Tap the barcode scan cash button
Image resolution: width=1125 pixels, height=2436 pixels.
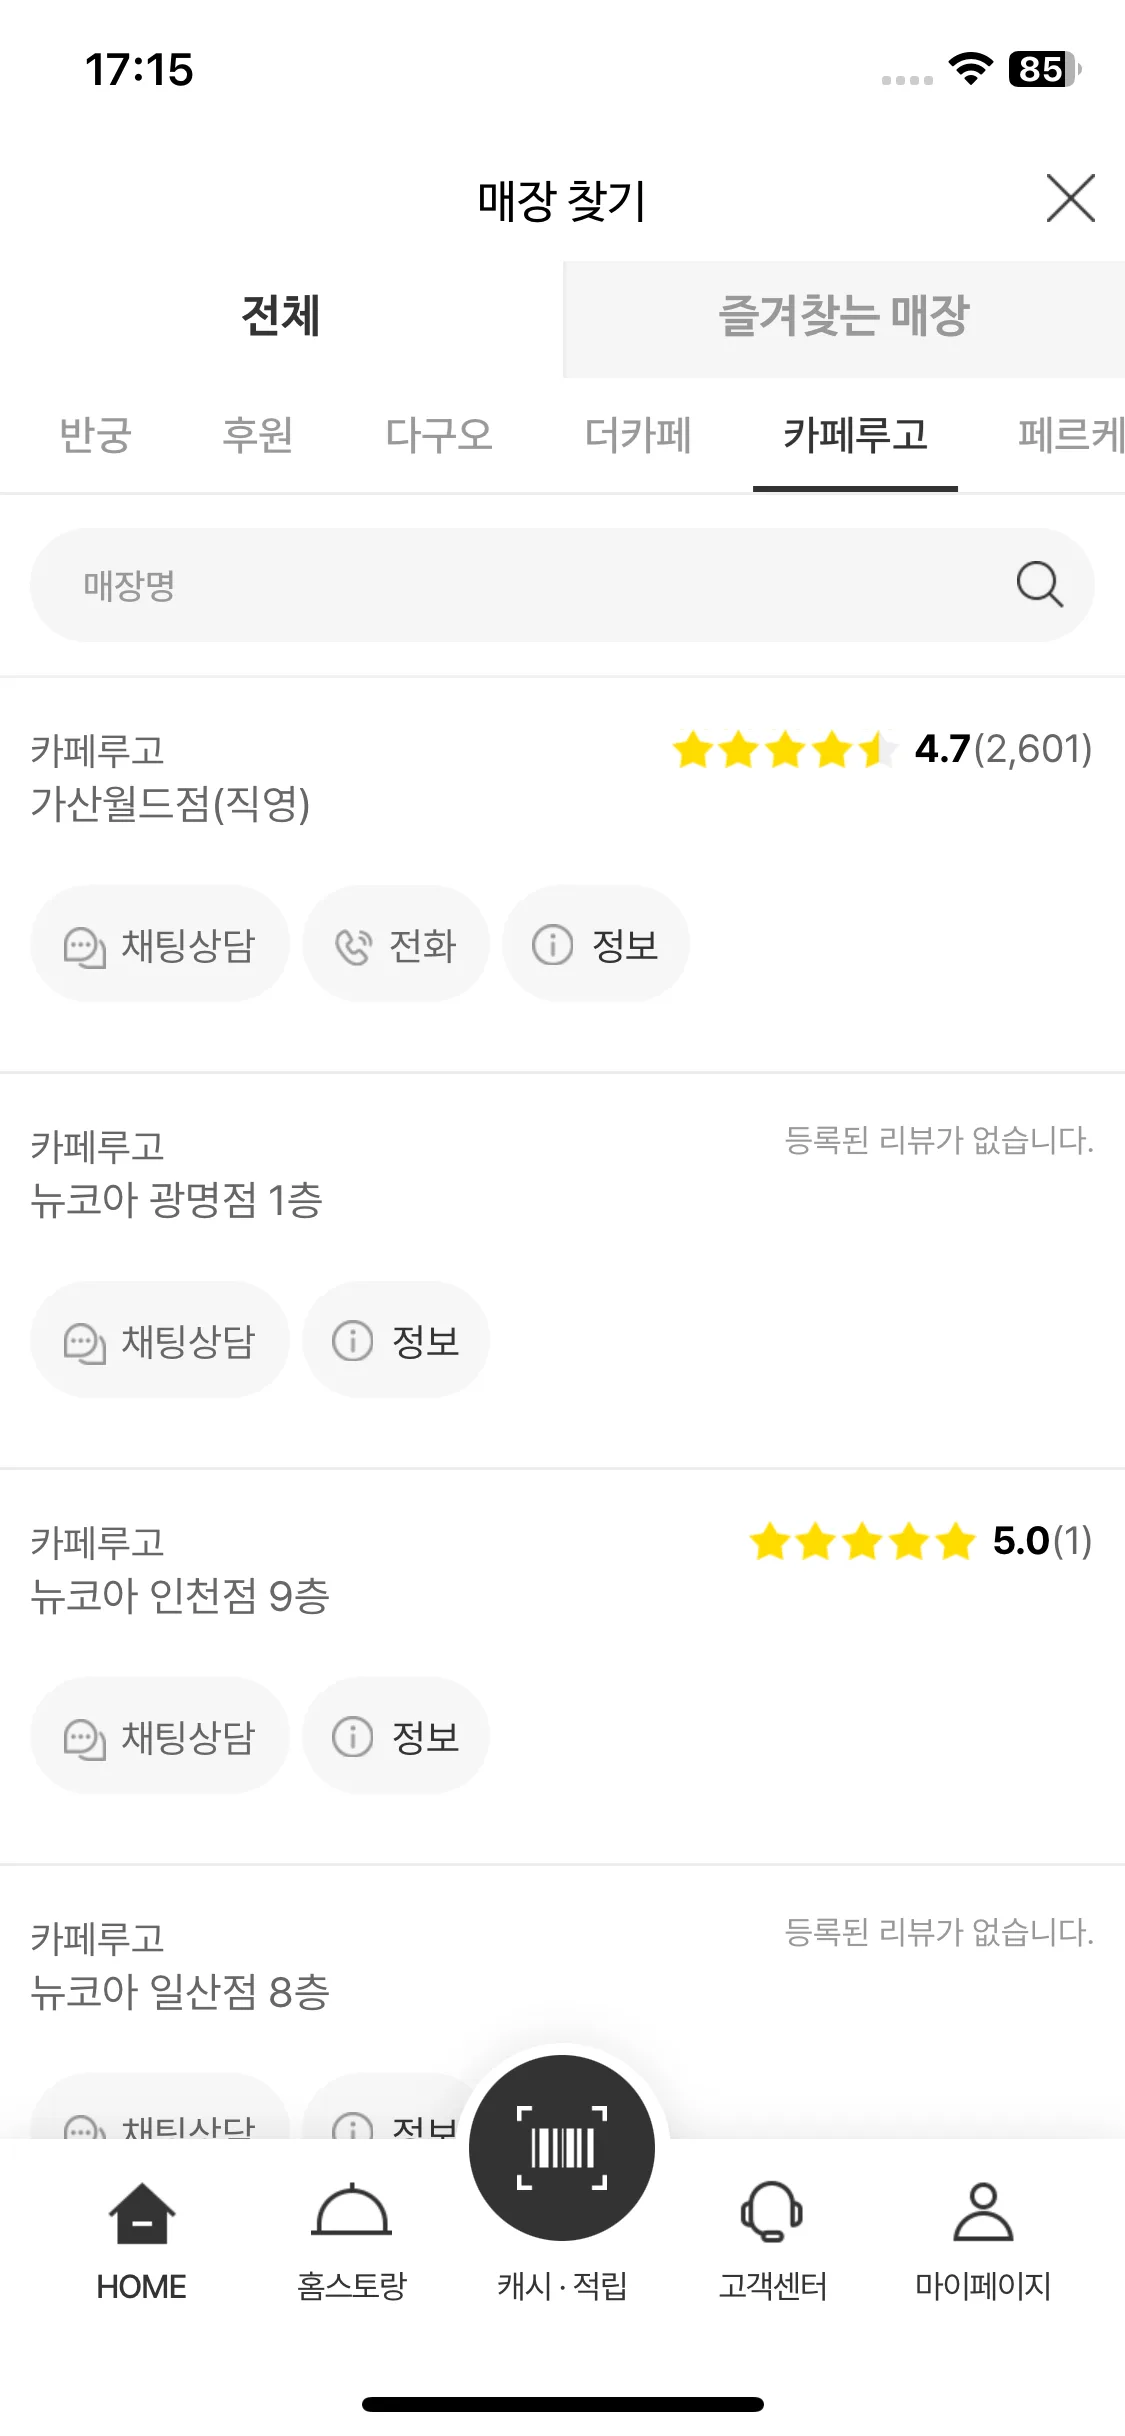coord(562,2148)
